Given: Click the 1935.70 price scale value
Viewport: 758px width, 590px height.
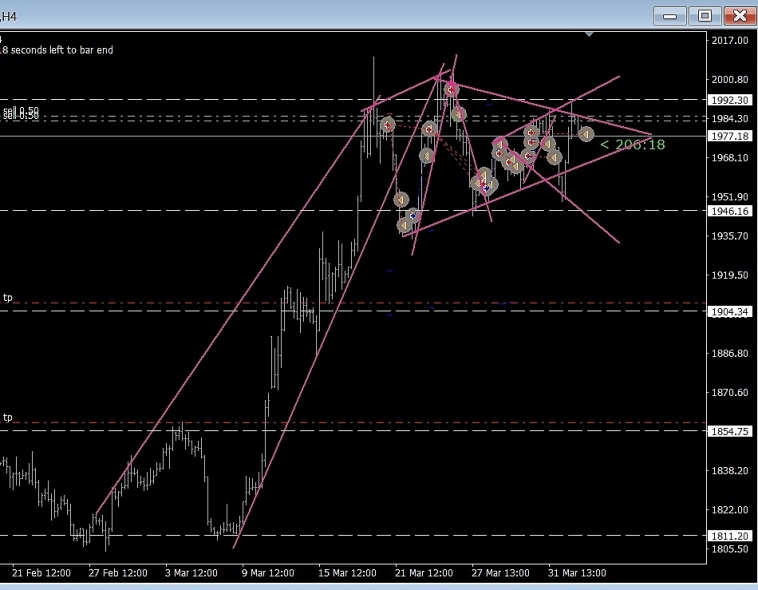Looking at the screenshot, I should pyautogui.click(x=730, y=236).
